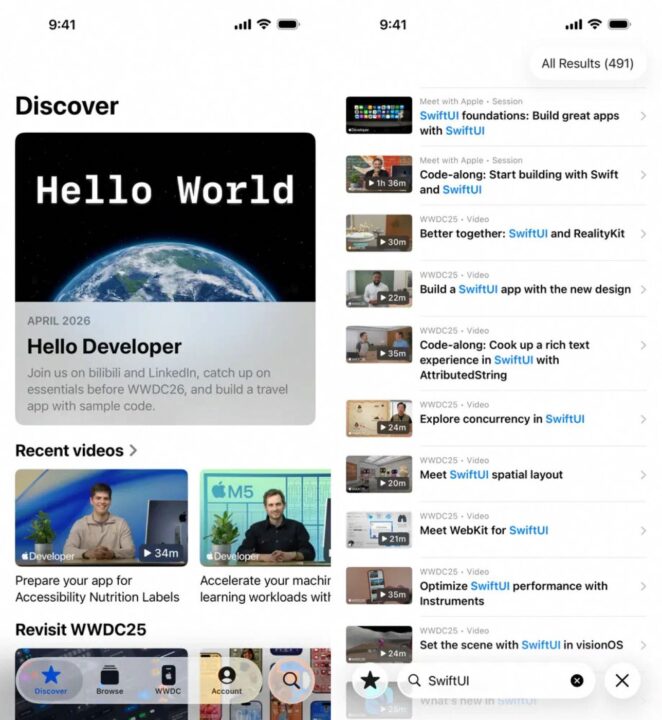Open the Browse tab
The height and width of the screenshot is (720, 662).
(x=109, y=680)
